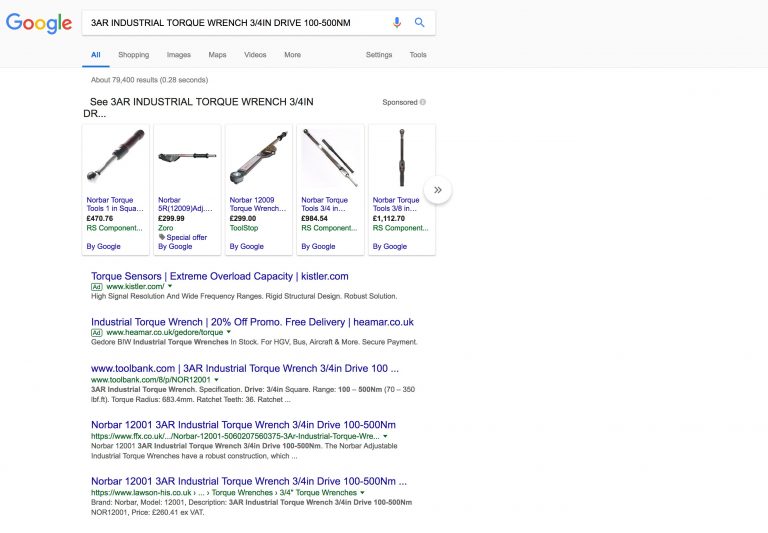Switch to the Videos tab
The width and height of the screenshot is (768, 533).
pyautogui.click(x=255, y=55)
